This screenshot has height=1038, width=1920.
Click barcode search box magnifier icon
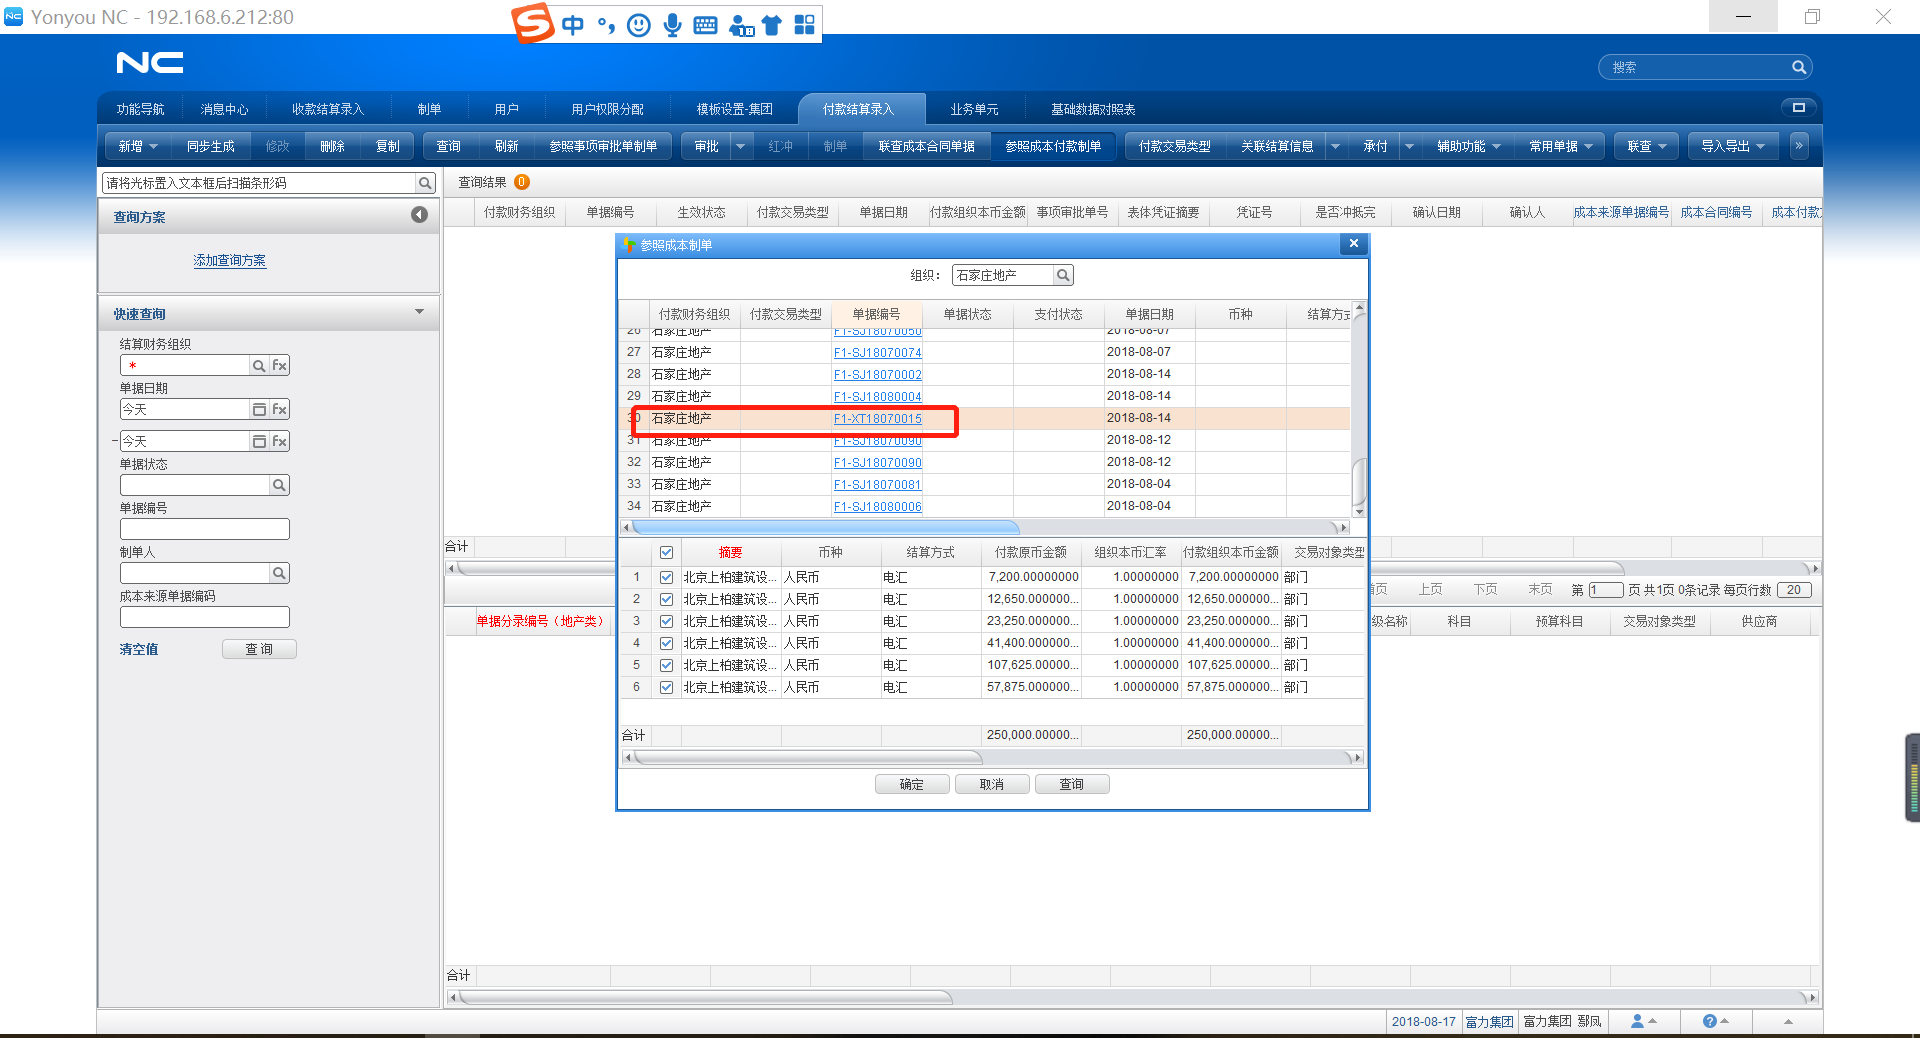[x=425, y=183]
